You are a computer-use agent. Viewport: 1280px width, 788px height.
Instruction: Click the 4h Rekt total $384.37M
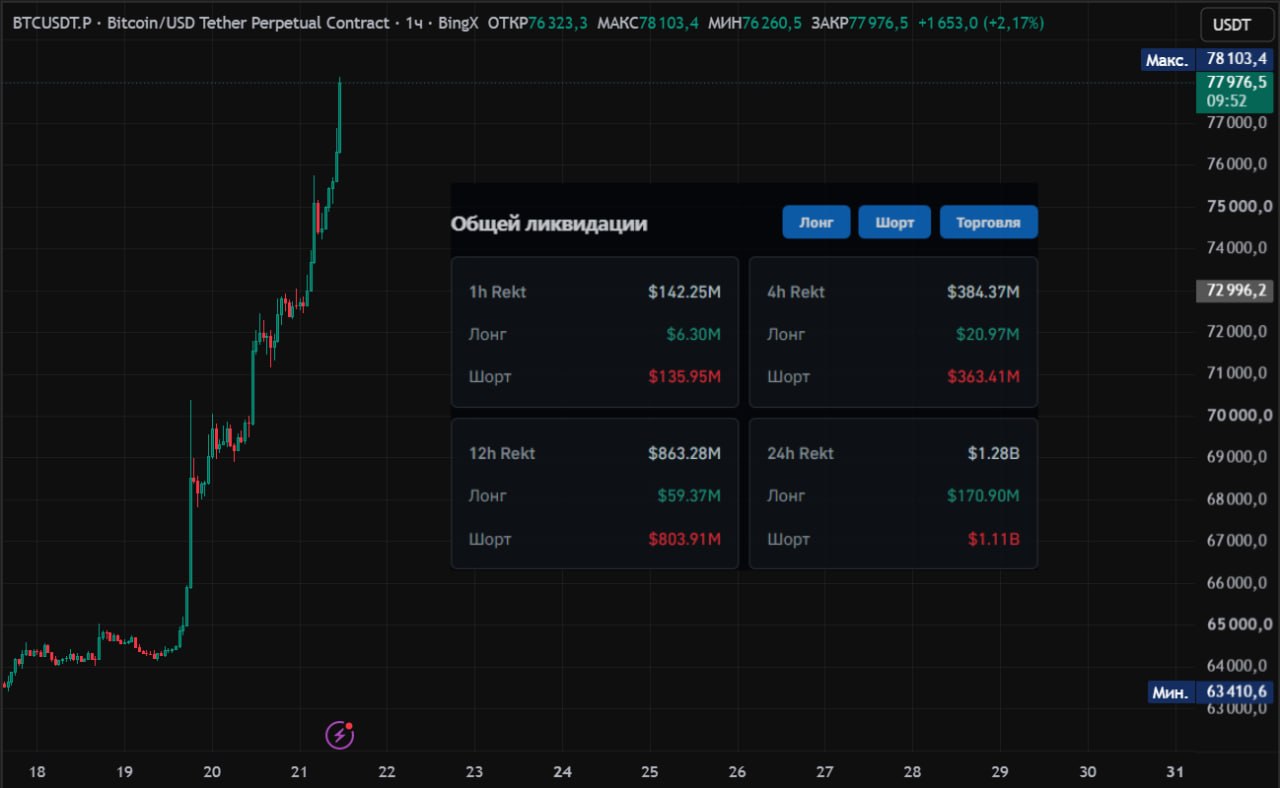(x=984, y=292)
